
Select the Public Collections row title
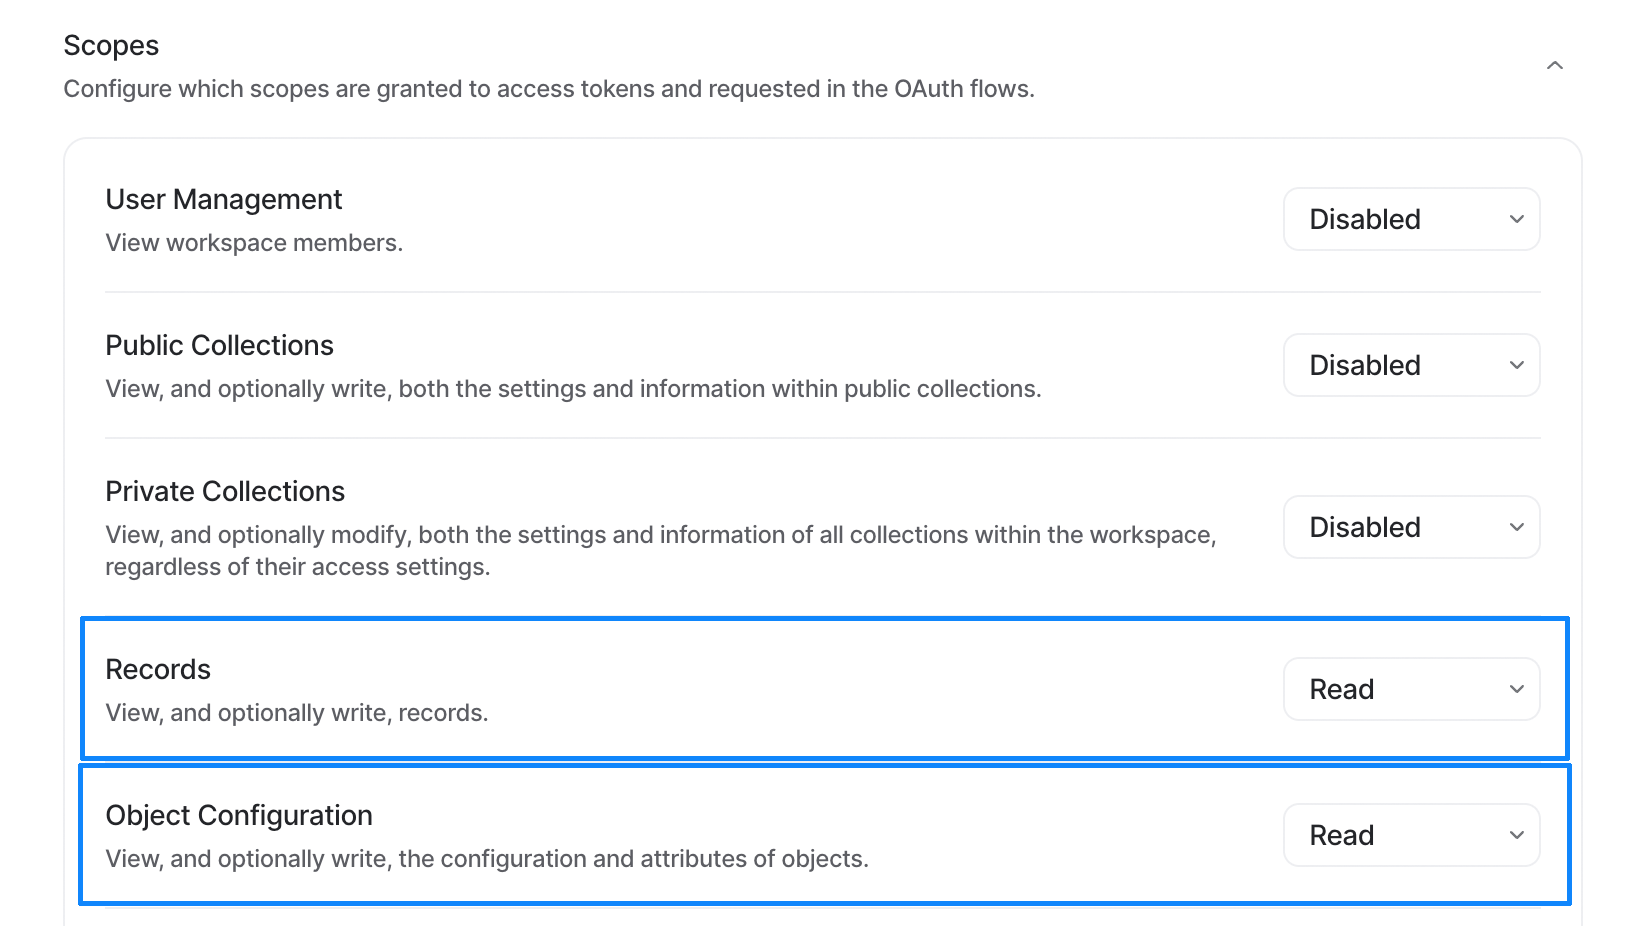click(220, 346)
